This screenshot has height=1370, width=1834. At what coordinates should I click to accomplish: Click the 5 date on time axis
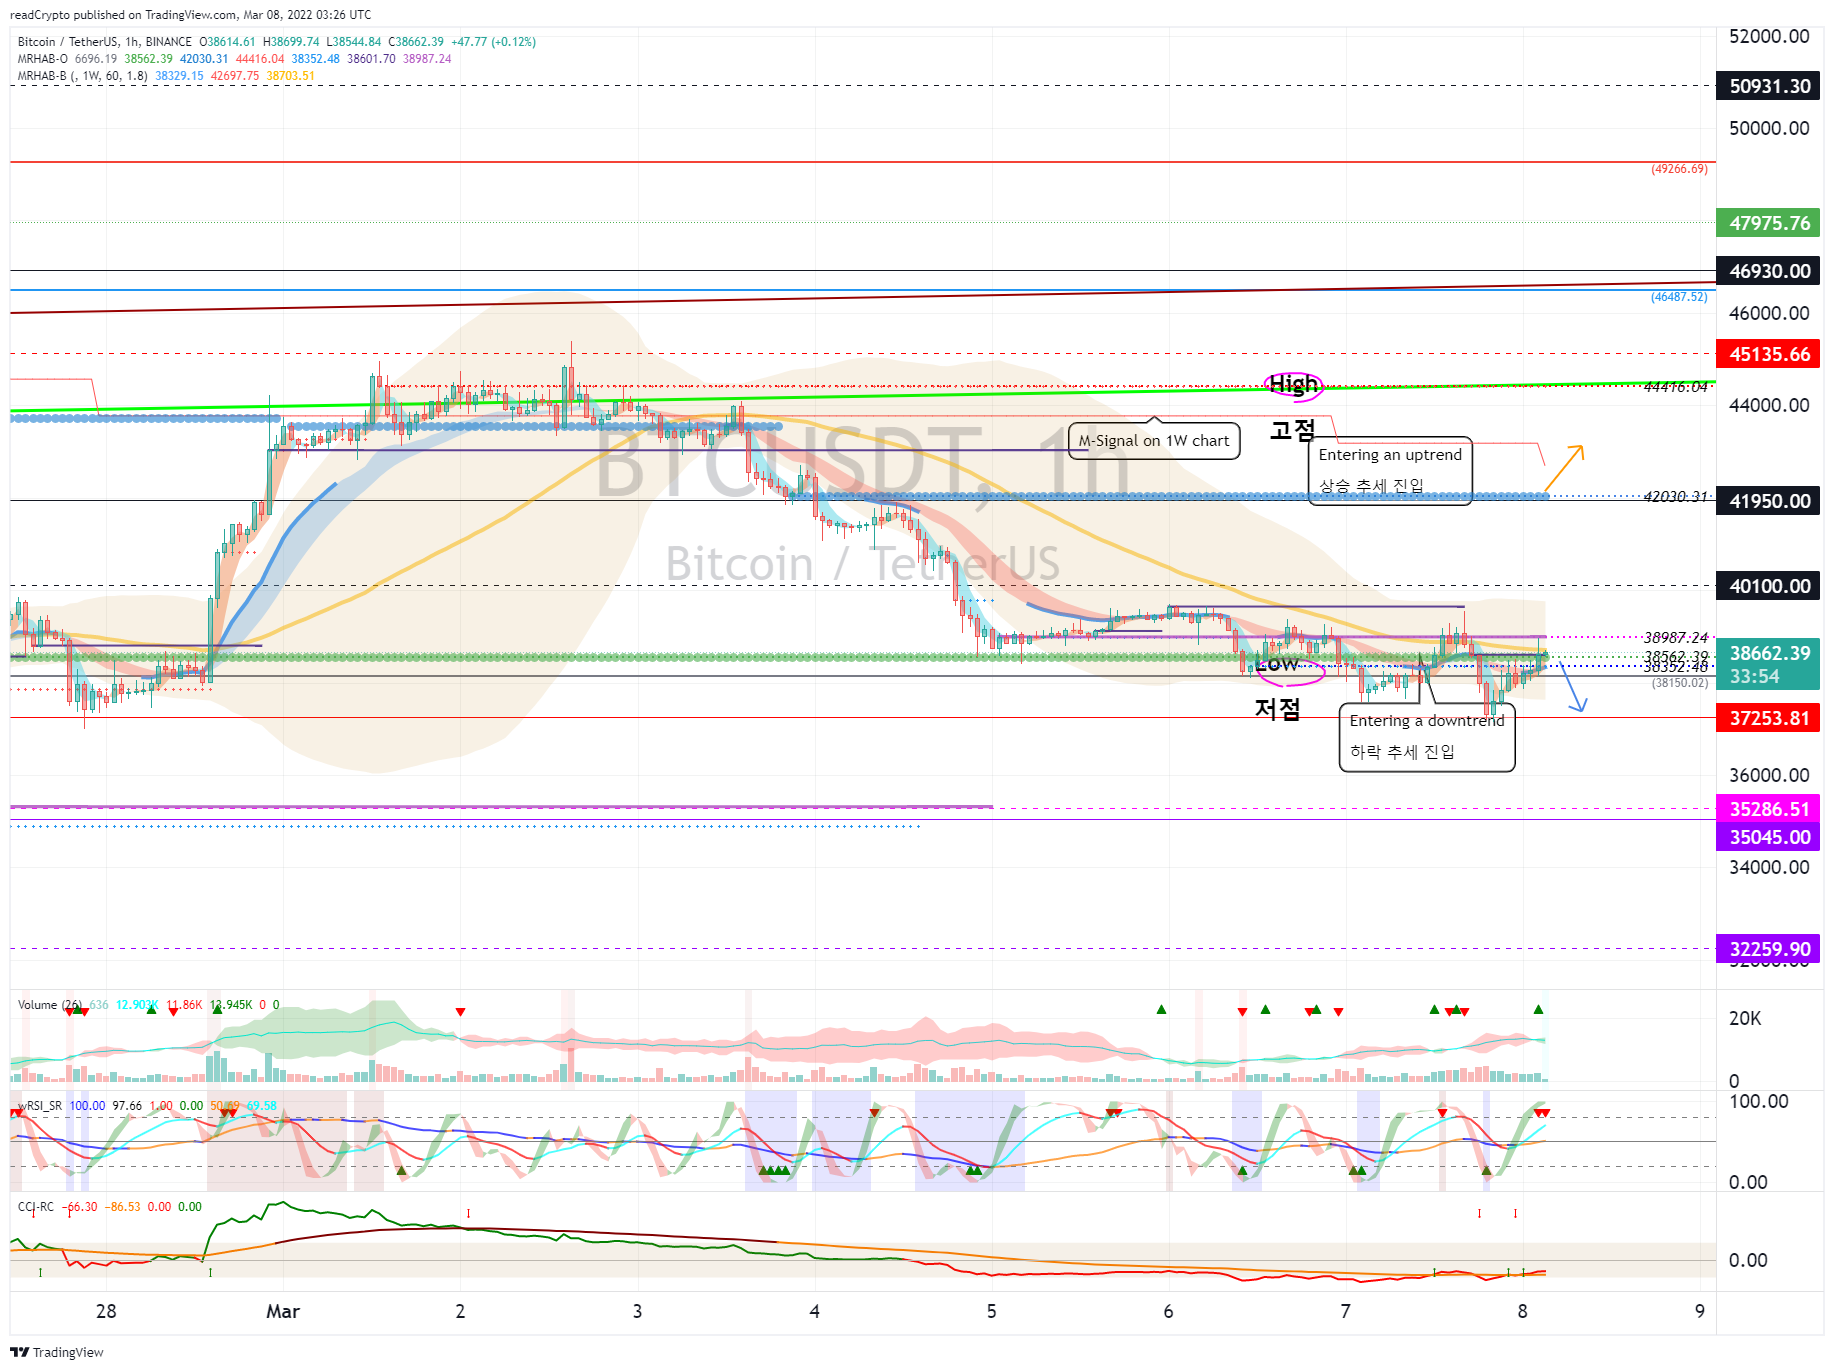click(991, 1311)
